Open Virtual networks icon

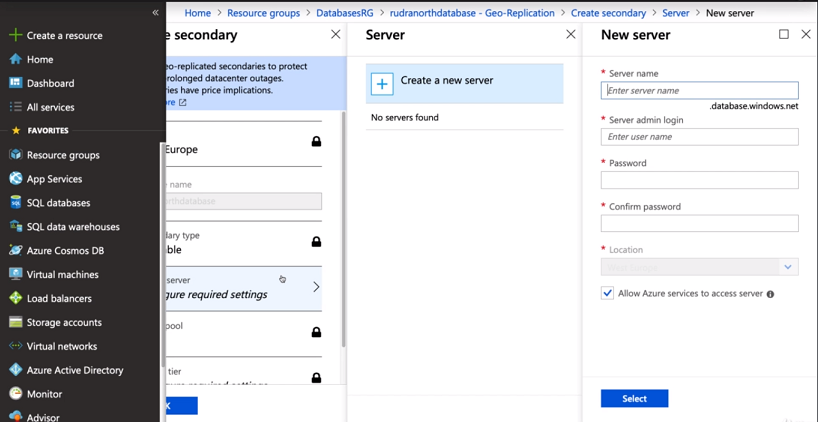click(16, 346)
